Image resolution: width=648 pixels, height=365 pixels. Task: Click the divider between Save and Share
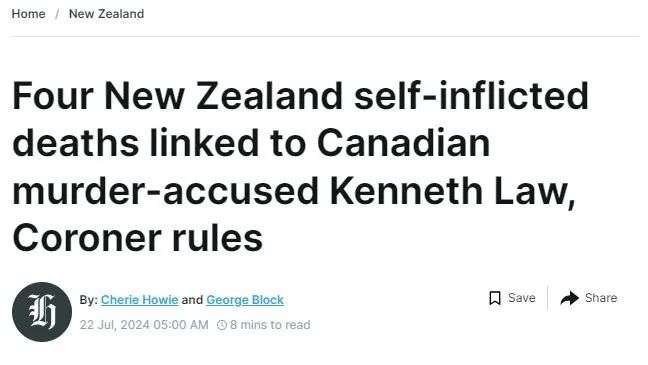[x=548, y=298]
